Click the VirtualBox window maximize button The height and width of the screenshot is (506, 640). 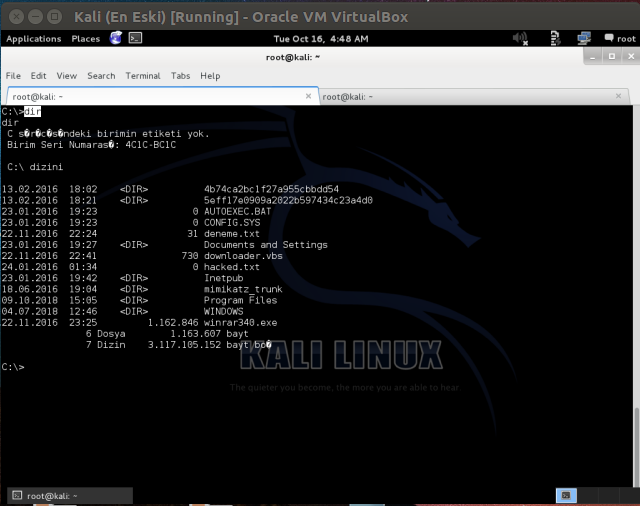[x=54, y=17]
